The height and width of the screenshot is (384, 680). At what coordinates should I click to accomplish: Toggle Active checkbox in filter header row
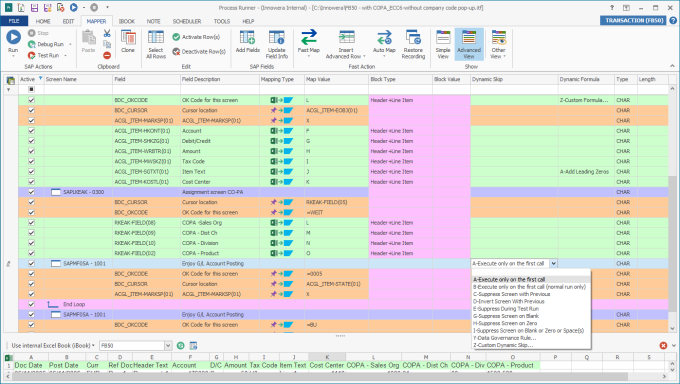pos(31,89)
